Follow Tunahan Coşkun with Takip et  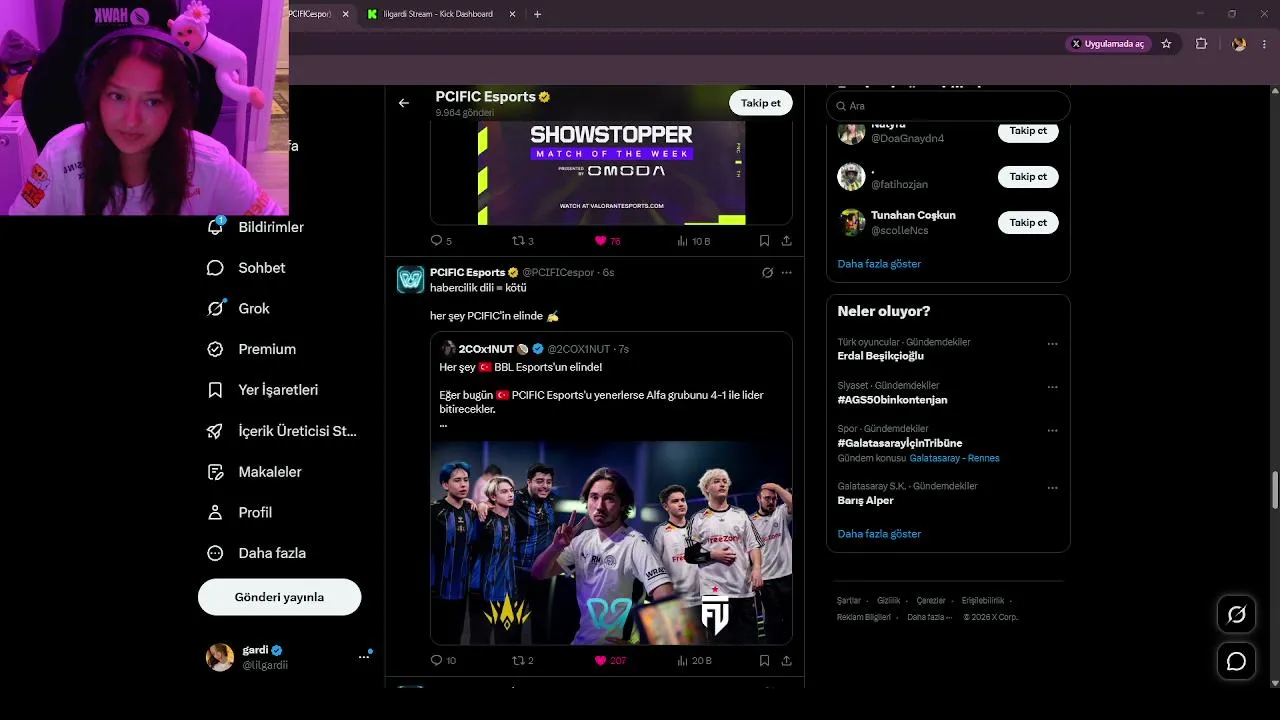[x=1028, y=223]
